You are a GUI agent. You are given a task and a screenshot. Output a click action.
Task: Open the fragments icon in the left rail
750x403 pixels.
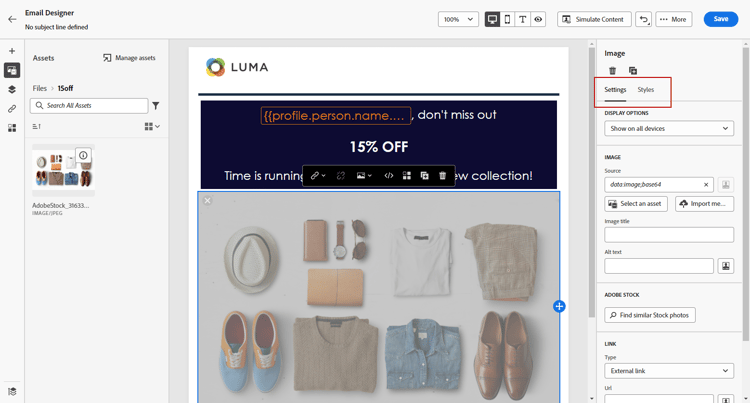[x=12, y=128]
